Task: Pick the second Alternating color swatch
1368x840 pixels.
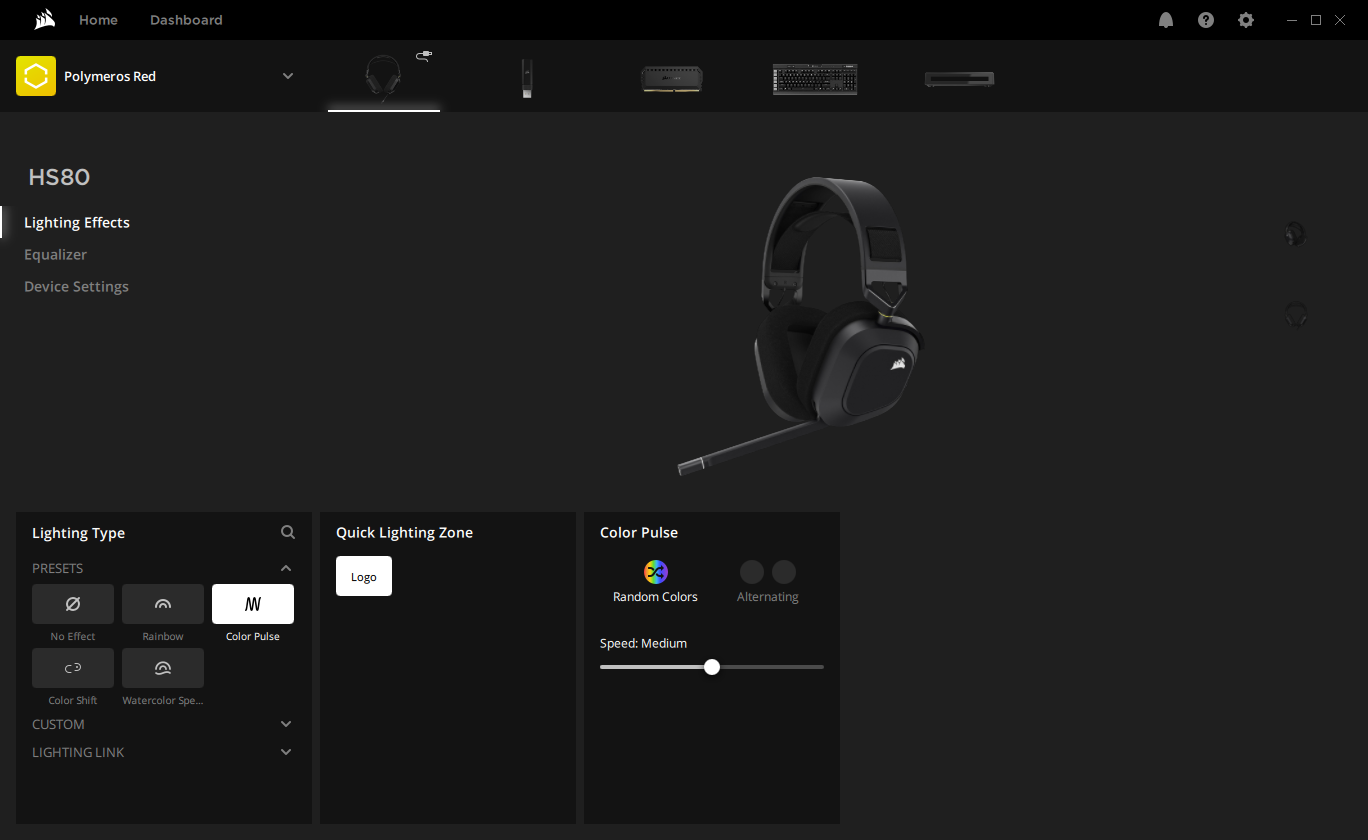Action: point(784,572)
